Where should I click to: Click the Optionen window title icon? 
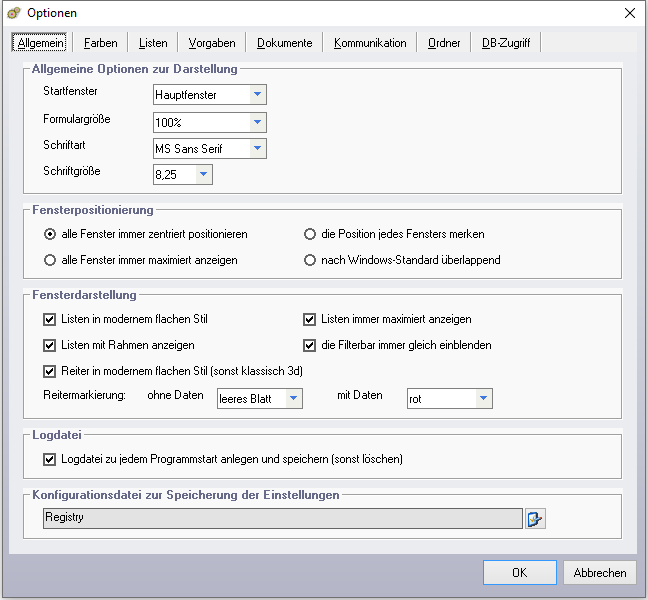click(x=14, y=13)
